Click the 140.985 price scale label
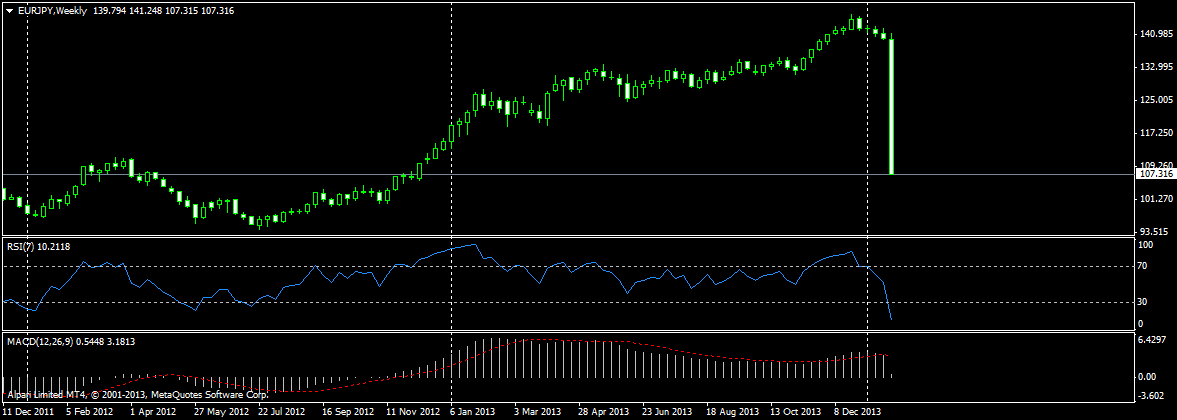1177x420 pixels. point(1155,34)
